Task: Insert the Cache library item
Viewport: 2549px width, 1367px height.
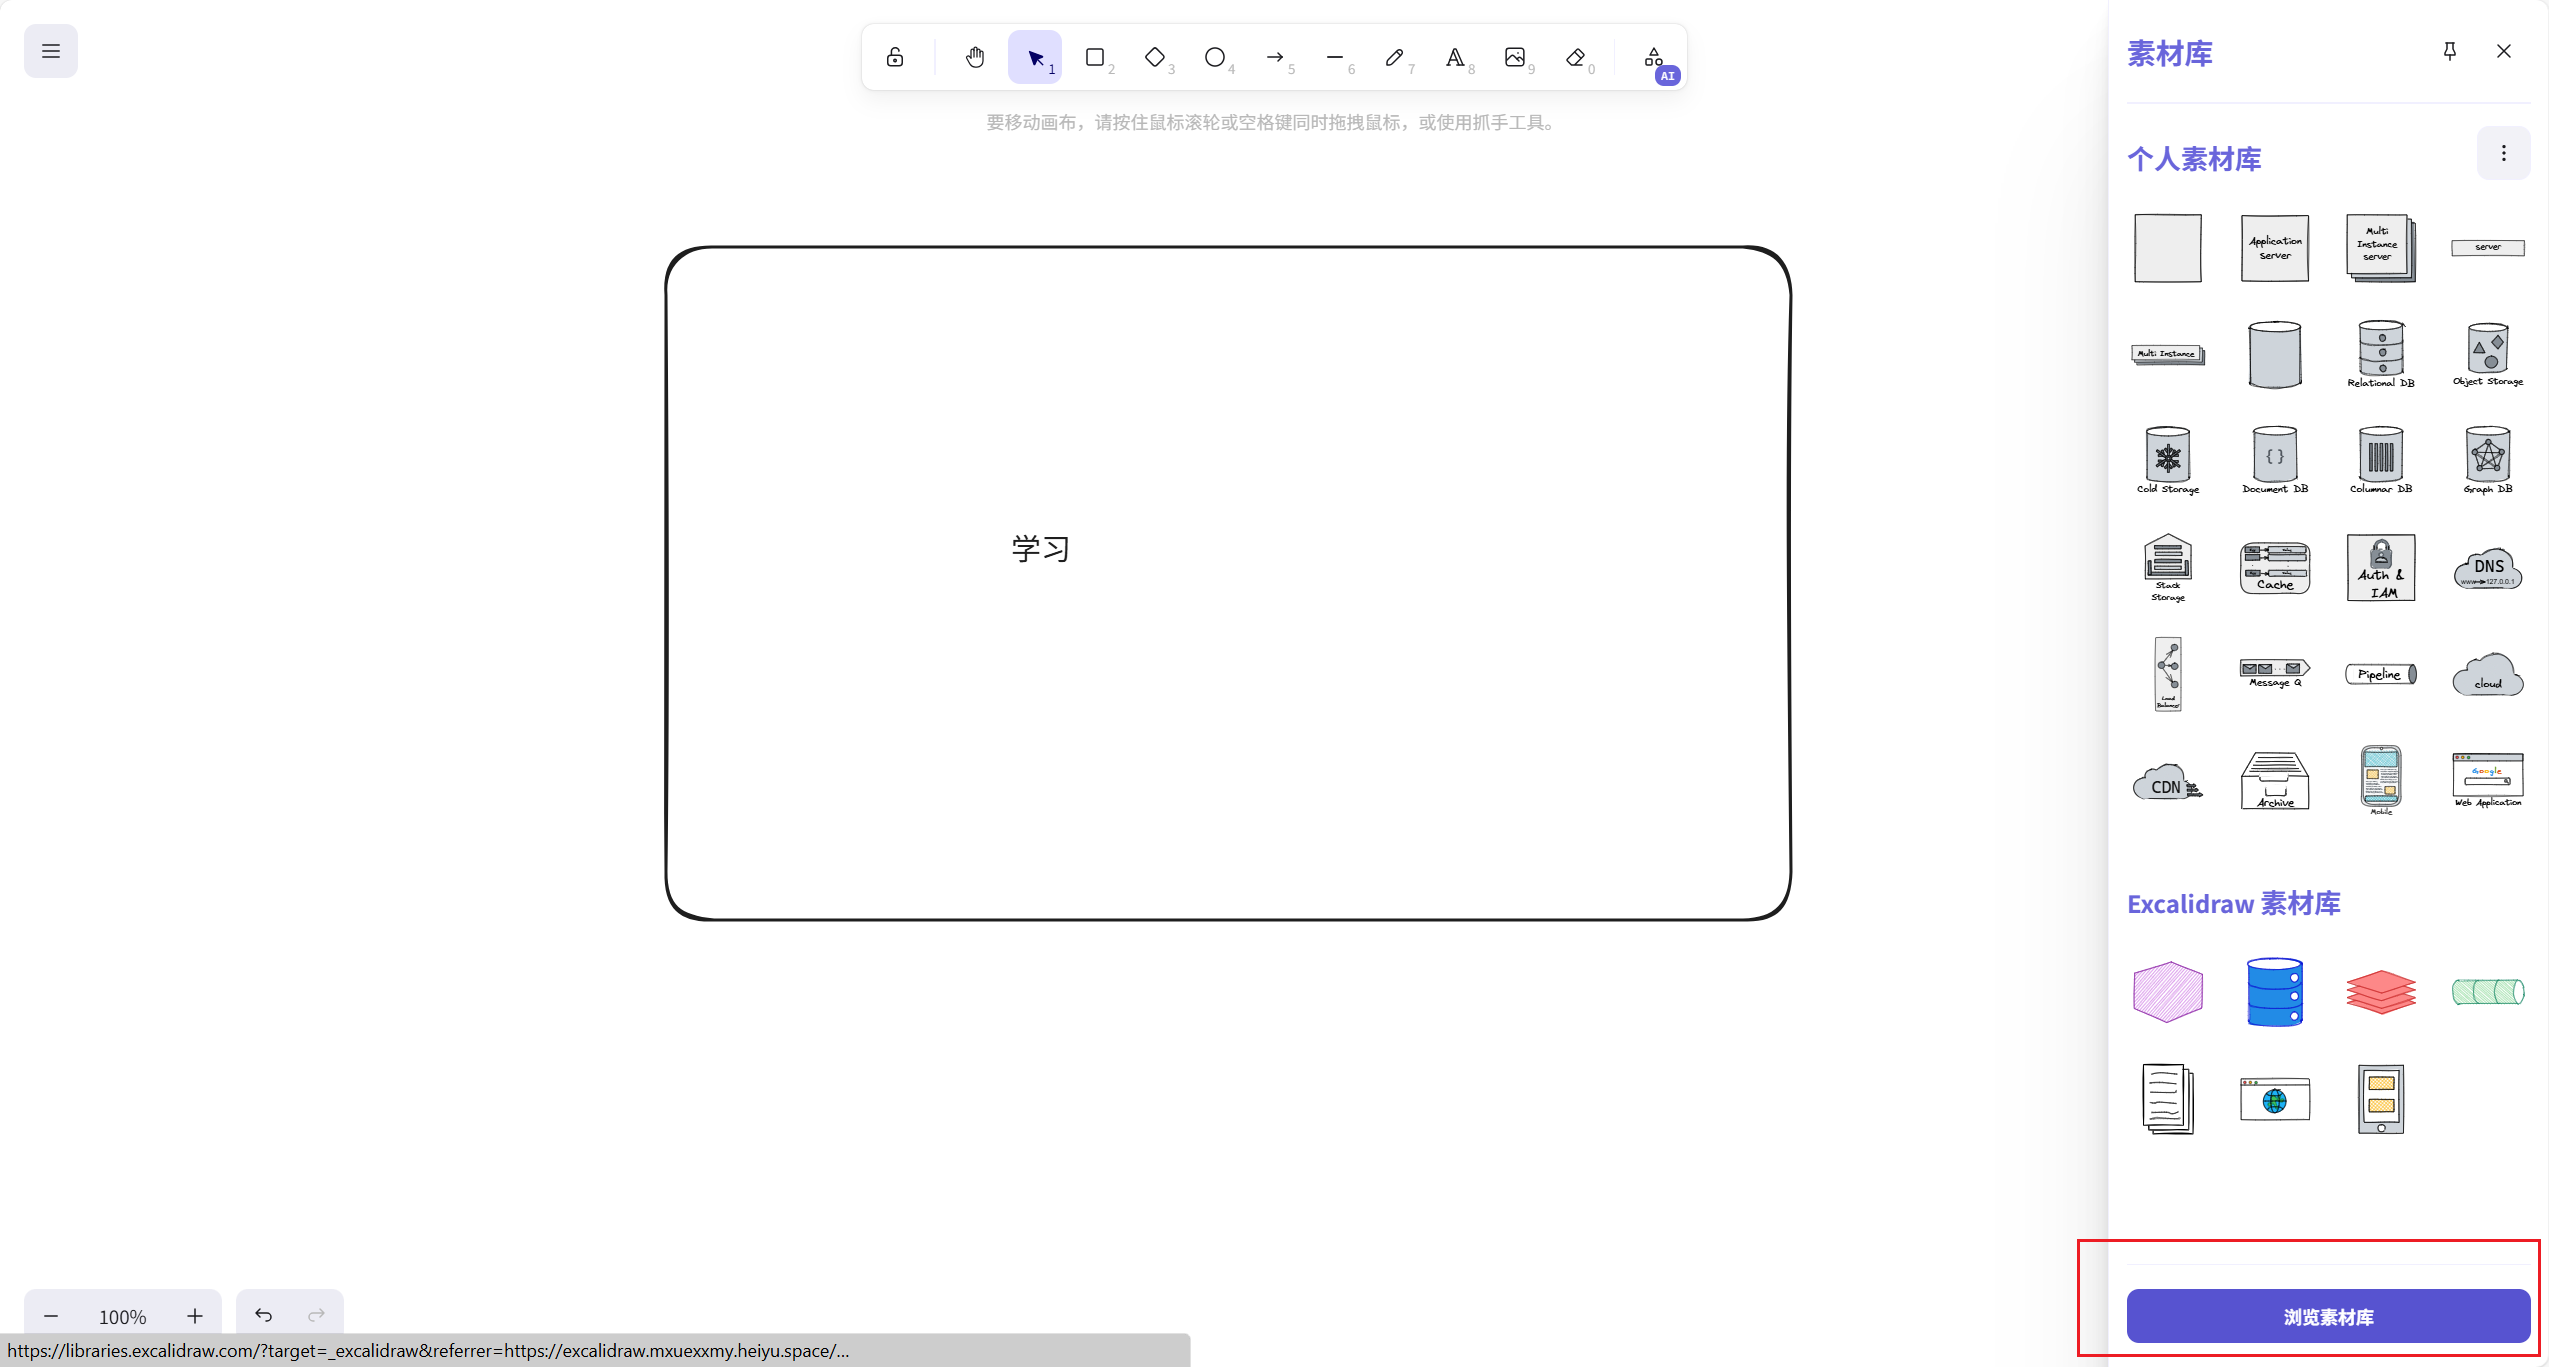Action: tap(2275, 568)
